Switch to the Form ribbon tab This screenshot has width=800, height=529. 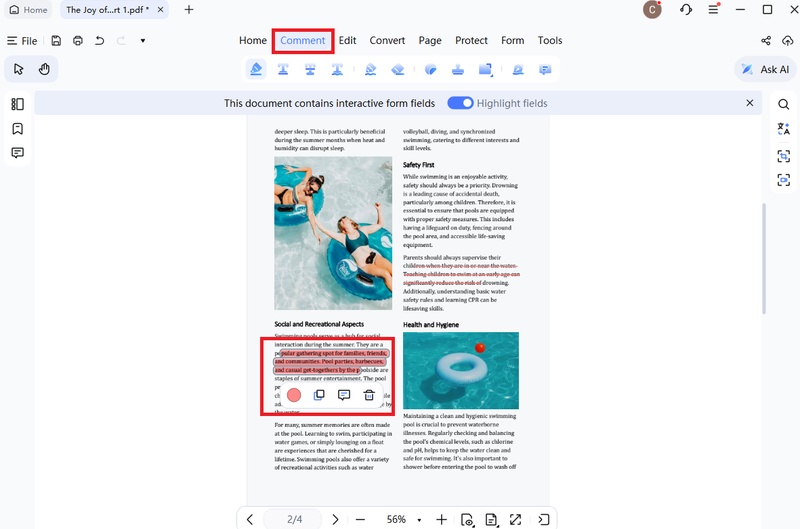(512, 40)
